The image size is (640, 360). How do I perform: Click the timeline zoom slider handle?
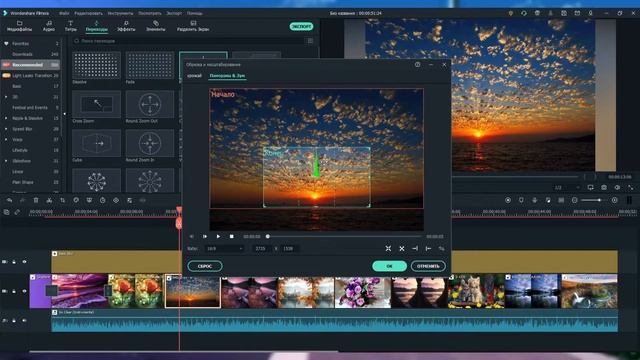point(599,200)
